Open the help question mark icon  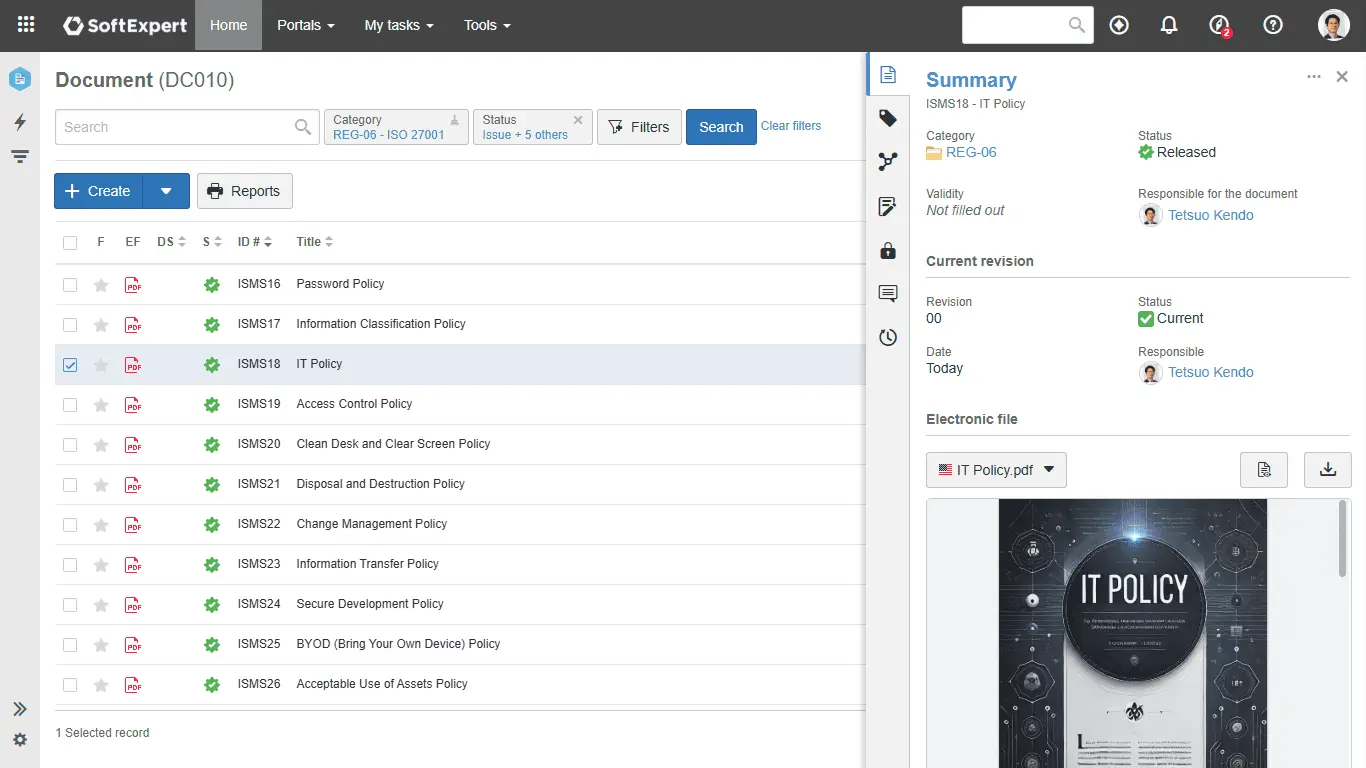[1273, 25]
